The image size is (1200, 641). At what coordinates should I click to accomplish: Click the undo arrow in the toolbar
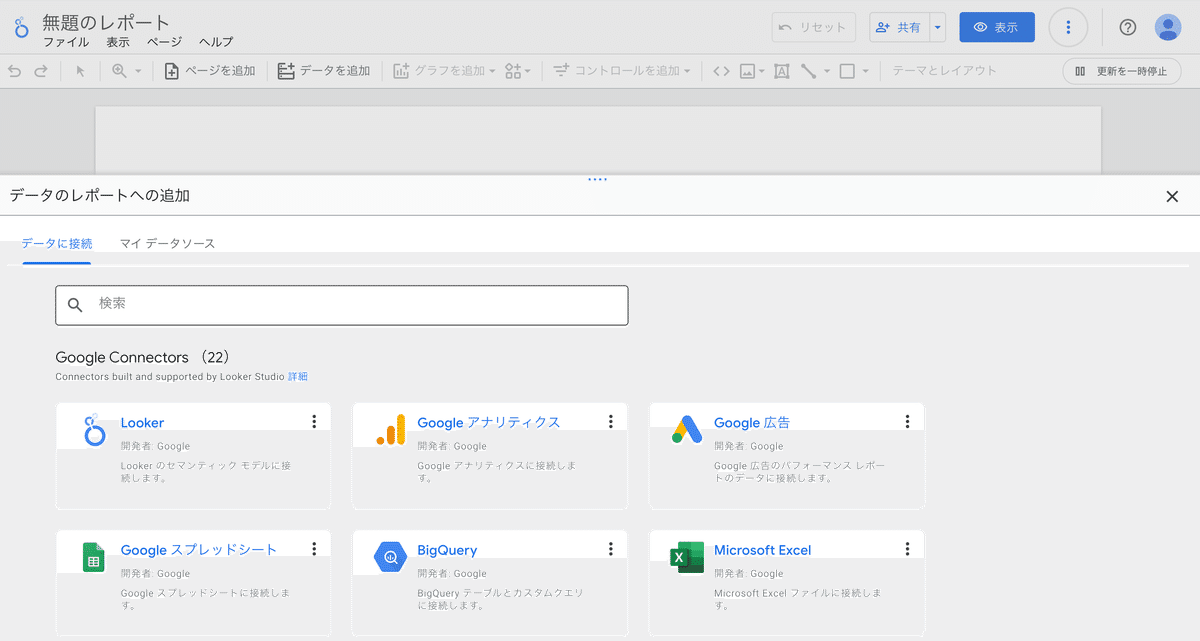coord(14,71)
